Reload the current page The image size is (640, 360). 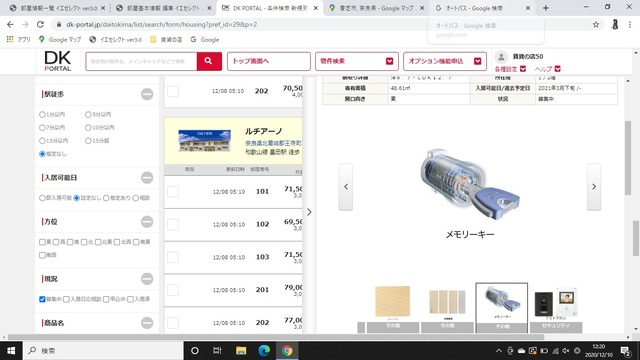[40, 24]
